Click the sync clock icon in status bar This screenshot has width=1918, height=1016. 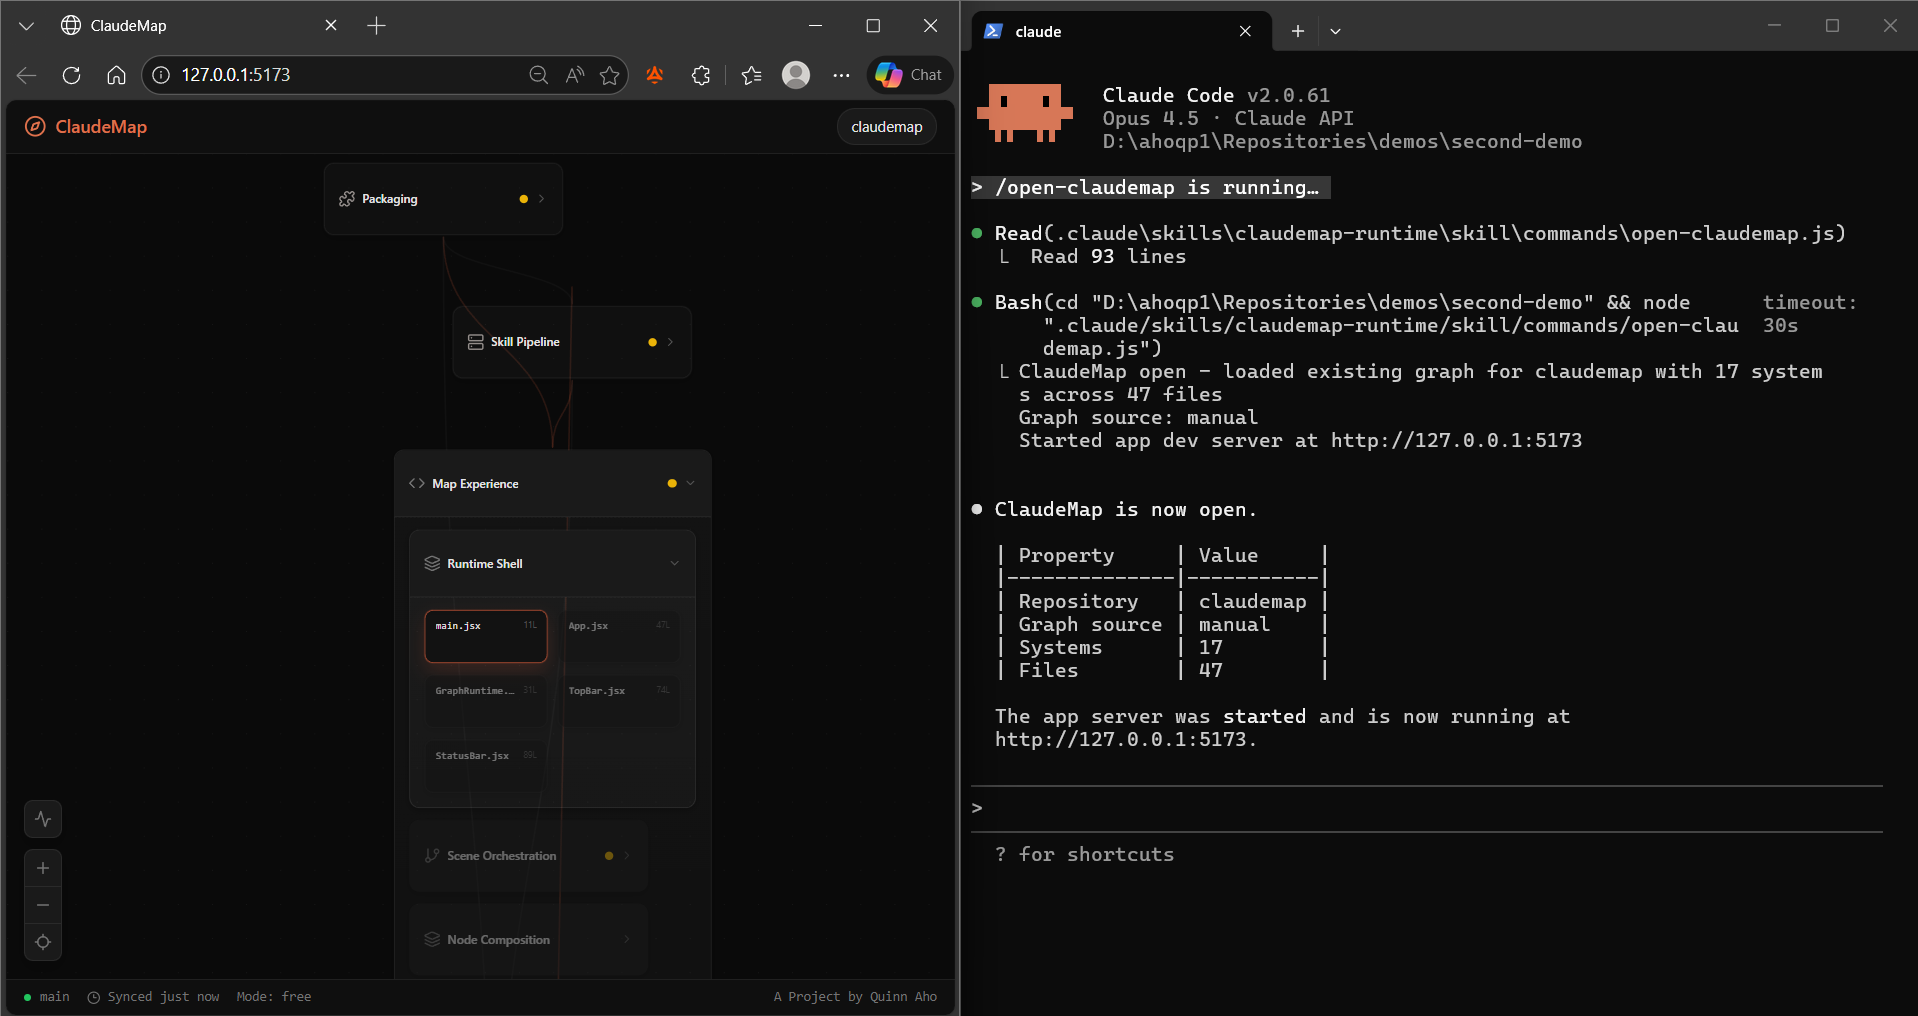coord(94,997)
